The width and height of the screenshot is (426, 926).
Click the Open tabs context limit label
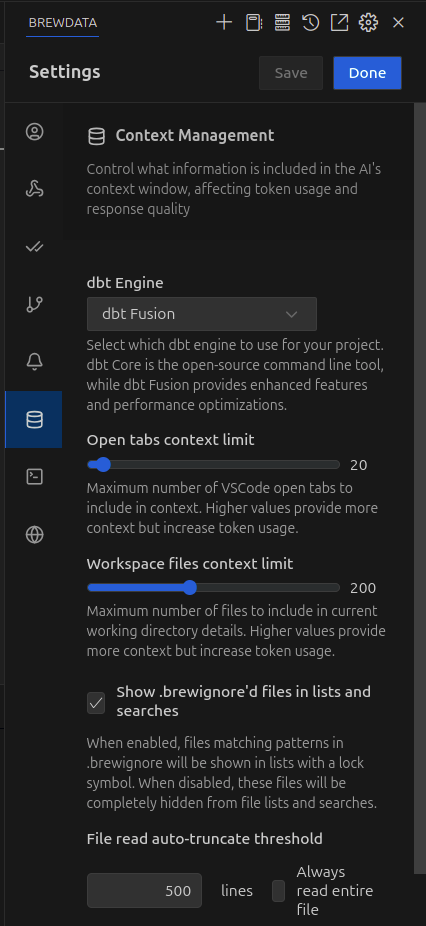tap(170, 440)
